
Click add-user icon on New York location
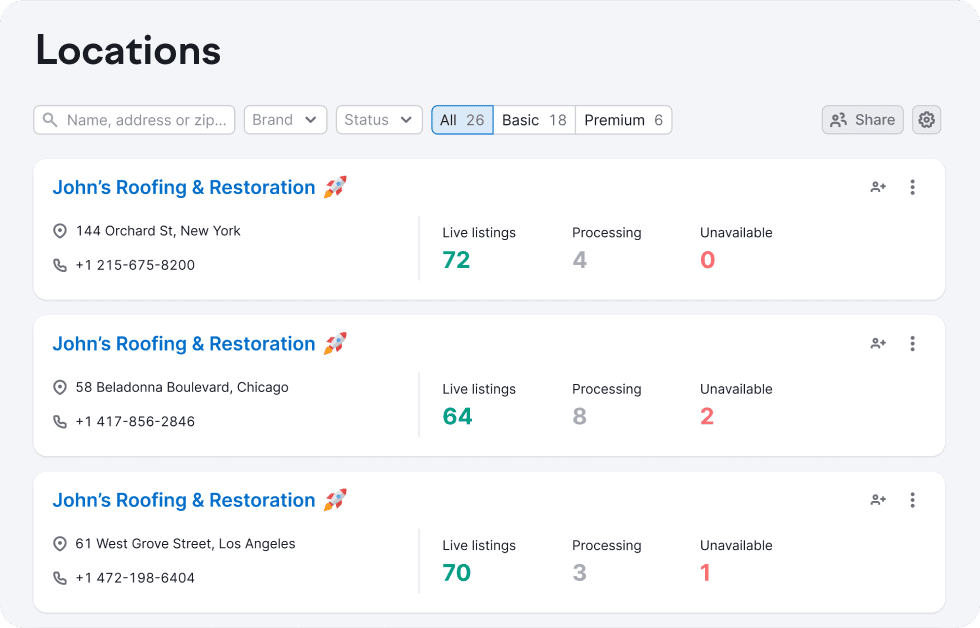coord(878,187)
